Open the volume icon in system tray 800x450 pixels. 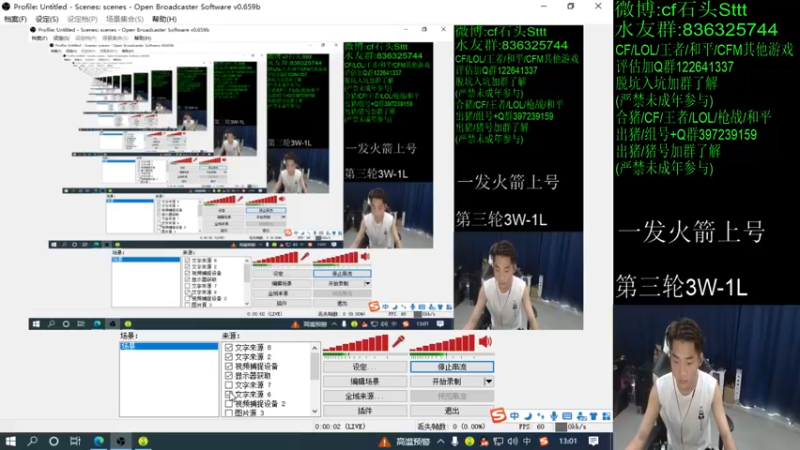click(513, 441)
